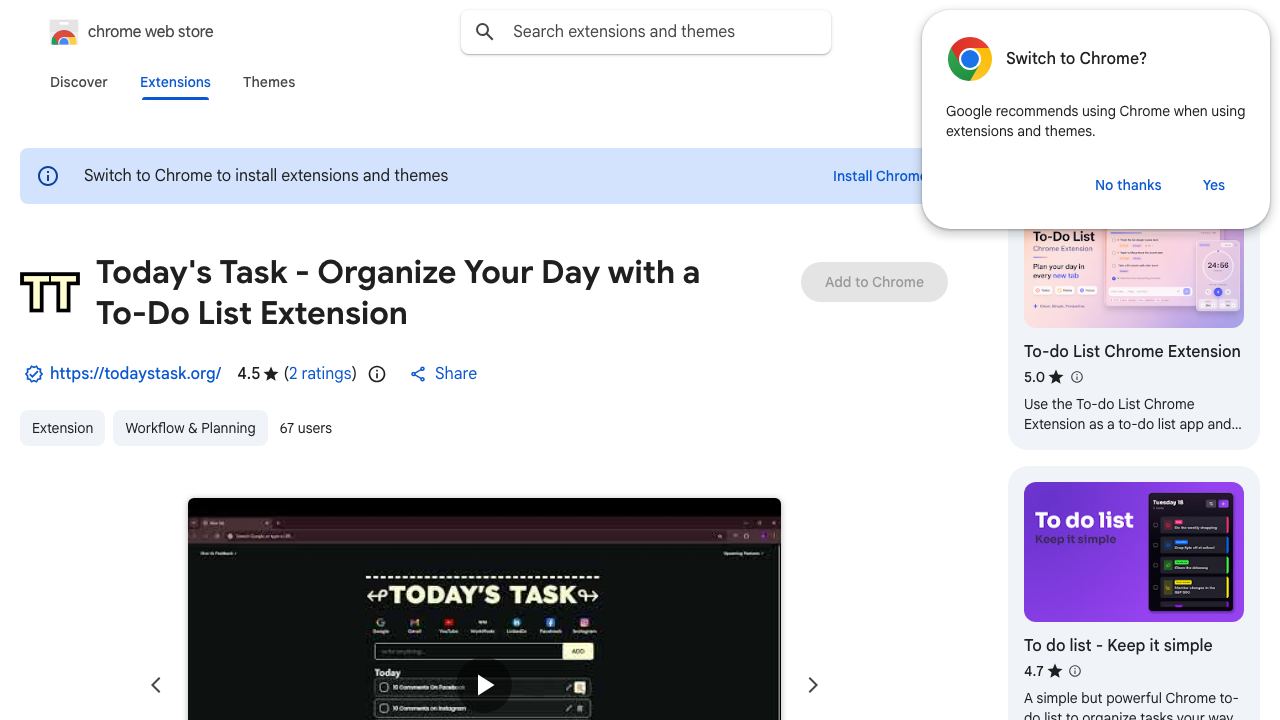1280x720 pixels.
Task: Click the 67 users text
Action: pos(306,428)
